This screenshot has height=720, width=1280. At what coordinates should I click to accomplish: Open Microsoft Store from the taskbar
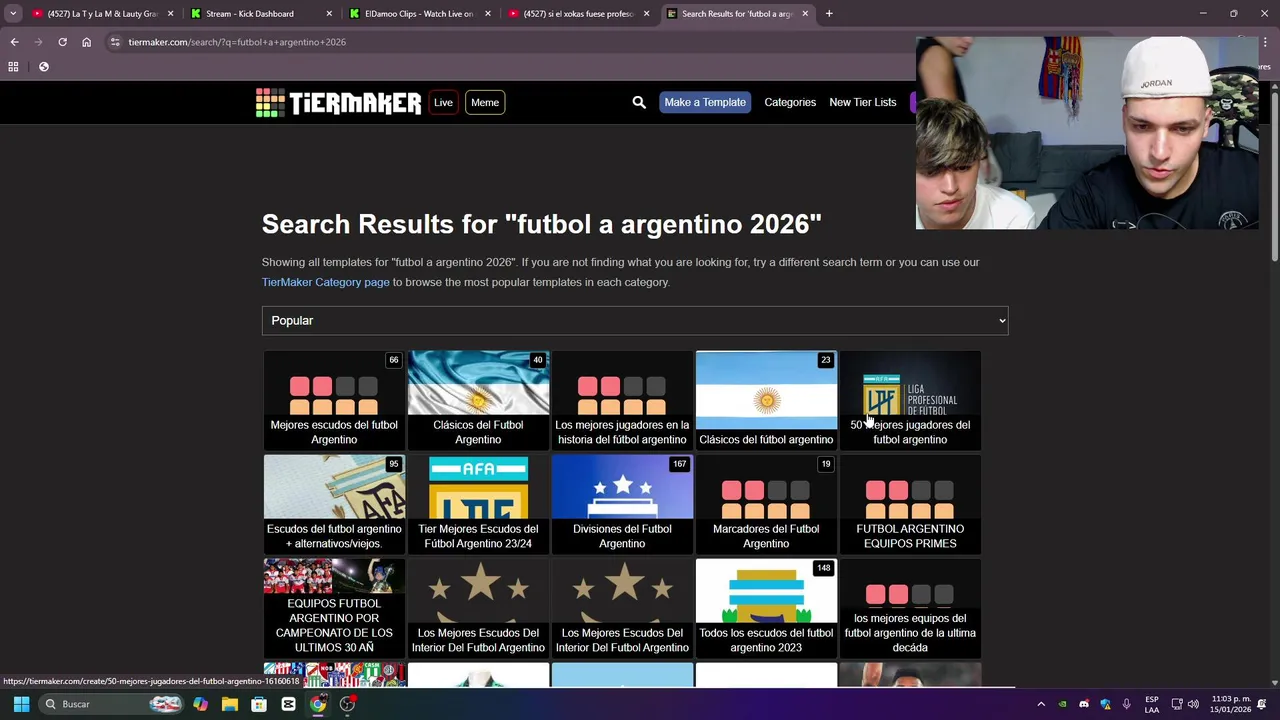click(259, 704)
